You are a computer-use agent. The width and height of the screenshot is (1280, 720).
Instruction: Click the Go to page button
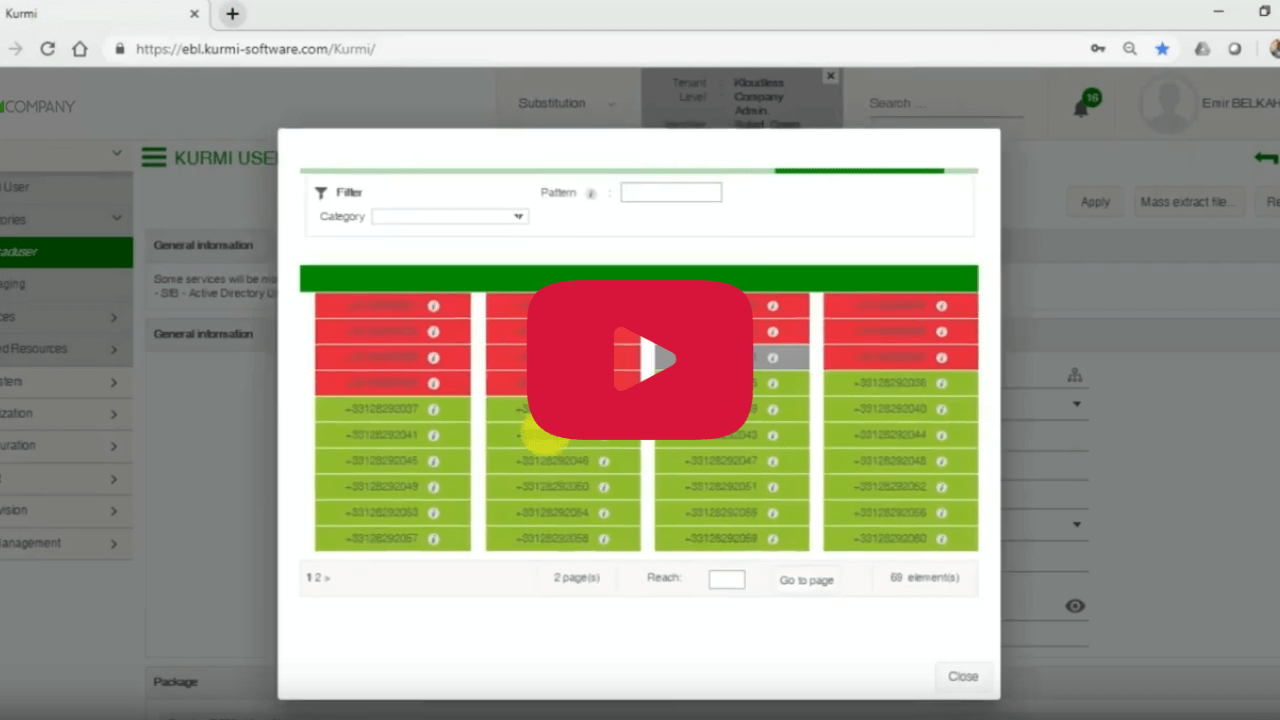[806, 580]
